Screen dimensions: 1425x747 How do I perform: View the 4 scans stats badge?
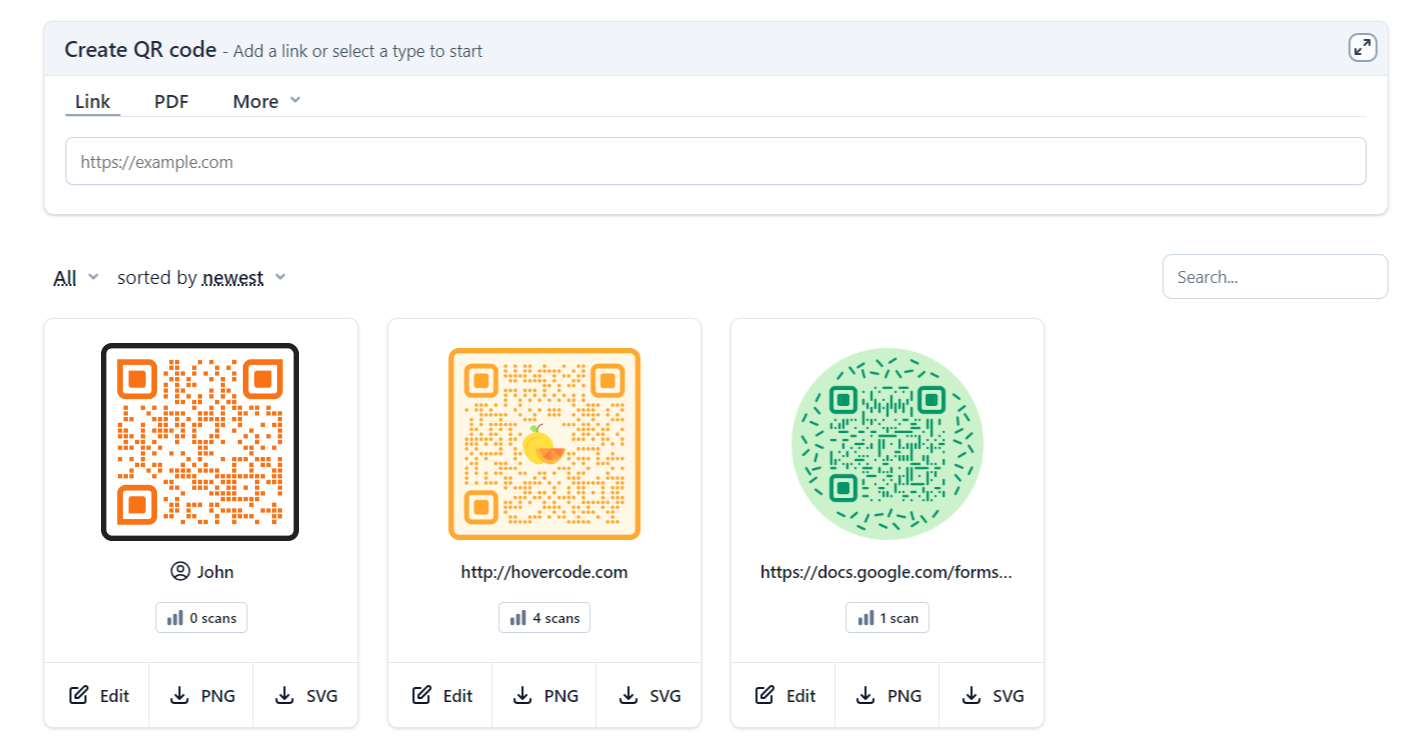click(545, 618)
